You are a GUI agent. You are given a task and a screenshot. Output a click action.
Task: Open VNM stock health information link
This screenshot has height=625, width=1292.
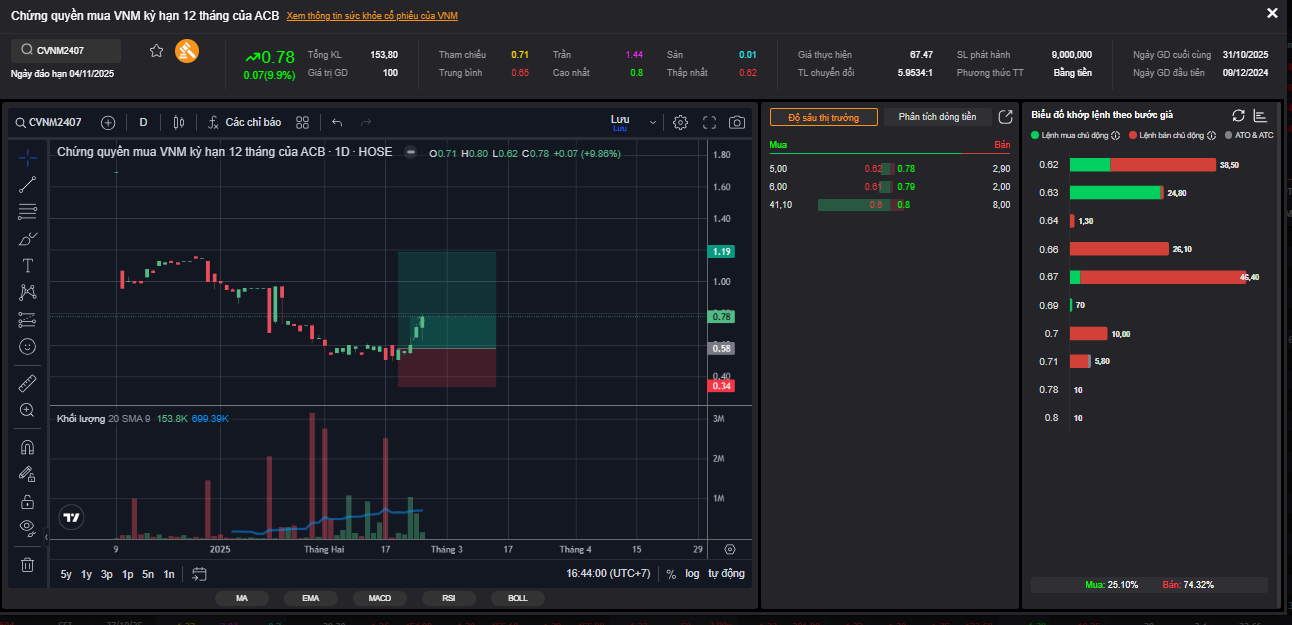372,16
